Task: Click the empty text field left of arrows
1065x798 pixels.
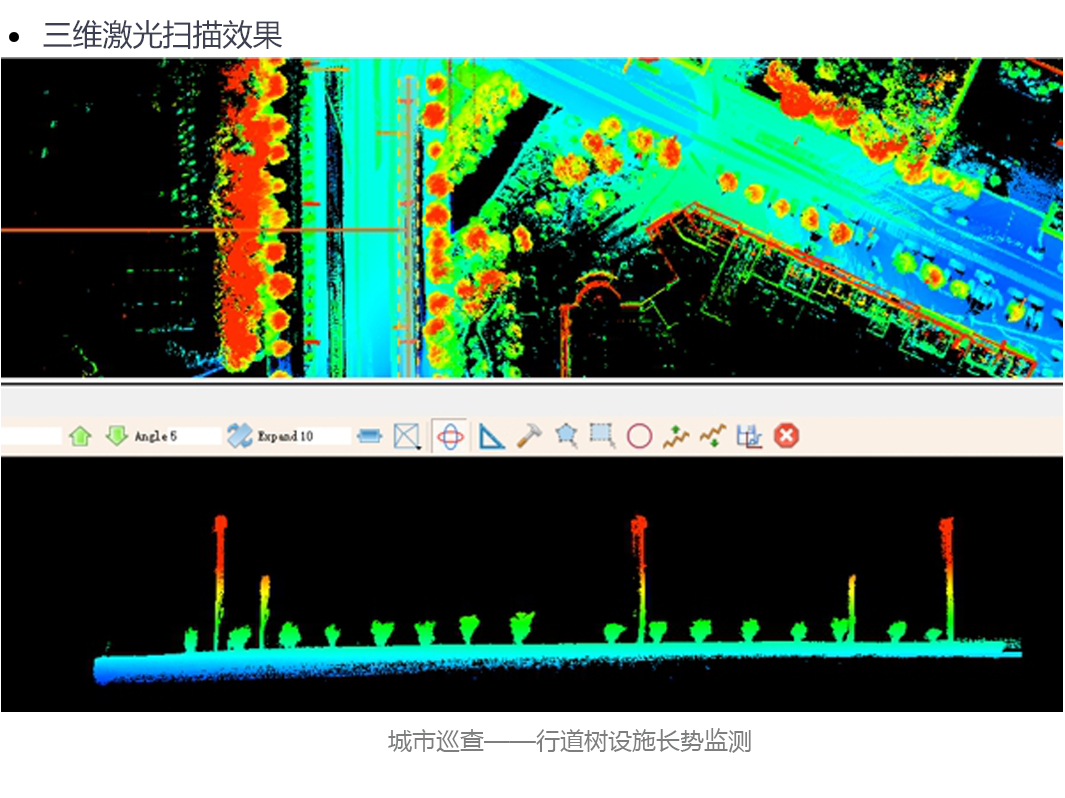Action: 30,436
